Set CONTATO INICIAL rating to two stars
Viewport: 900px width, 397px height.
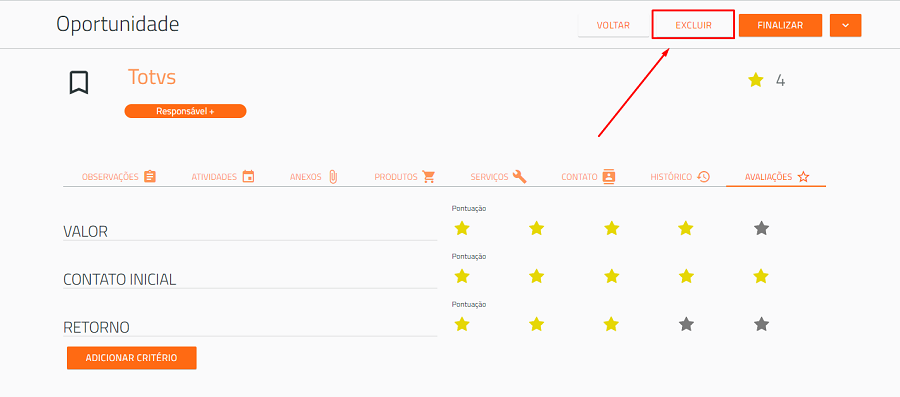tap(537, 277)
